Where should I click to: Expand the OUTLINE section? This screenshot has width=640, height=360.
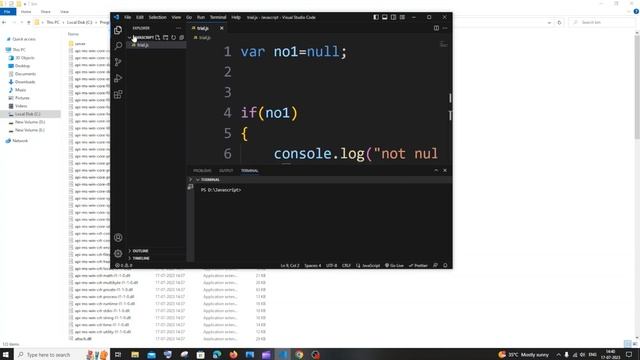[x=140, y=251]
